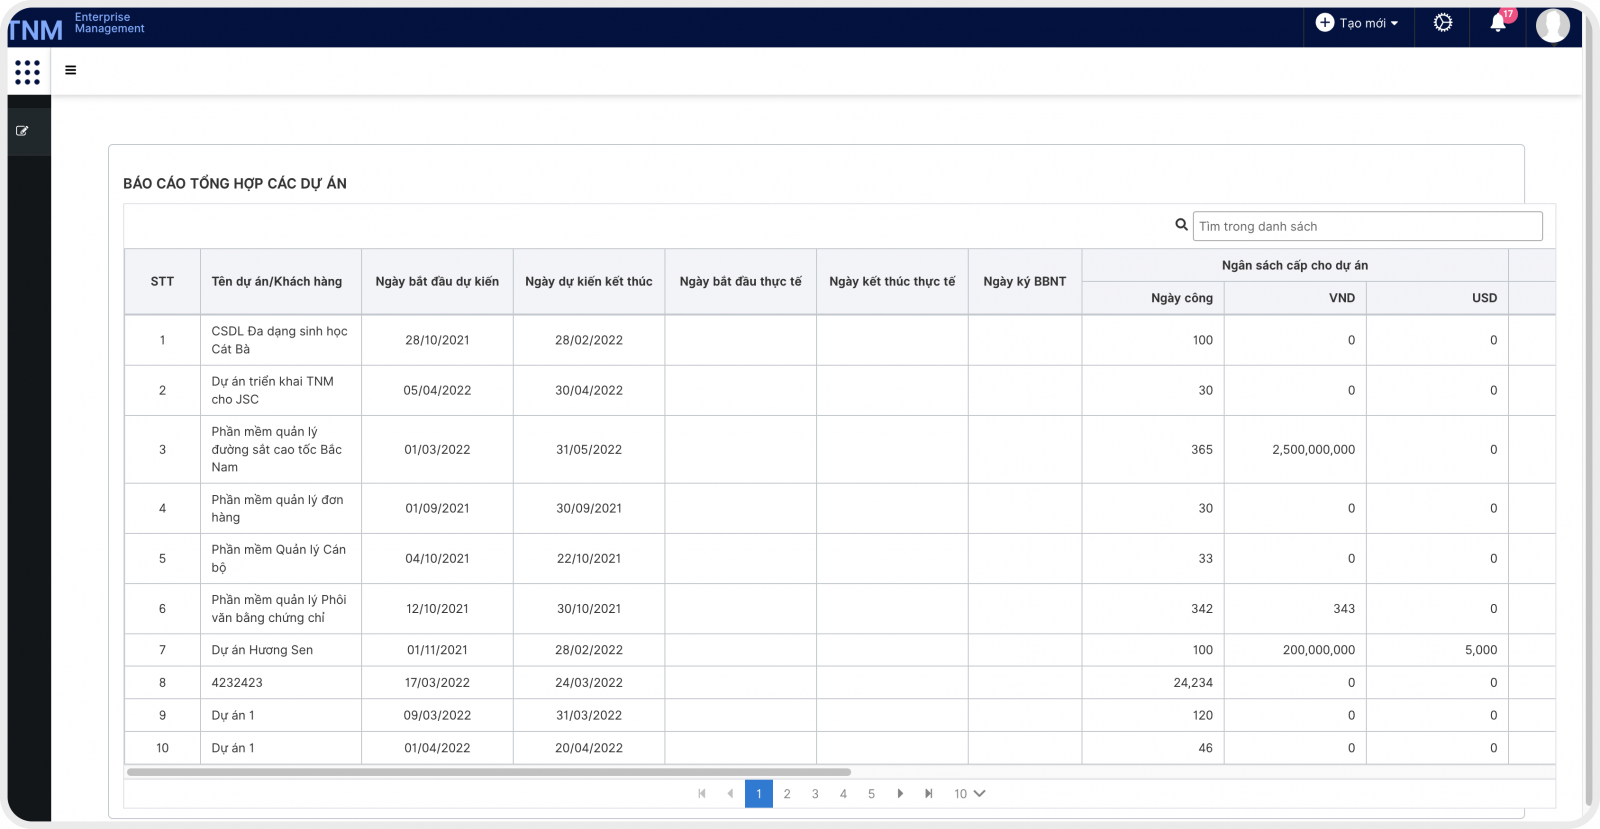Click the Ngày bắt đầu thực tế header
1600x829 pixels.
[x=741, y=282]
